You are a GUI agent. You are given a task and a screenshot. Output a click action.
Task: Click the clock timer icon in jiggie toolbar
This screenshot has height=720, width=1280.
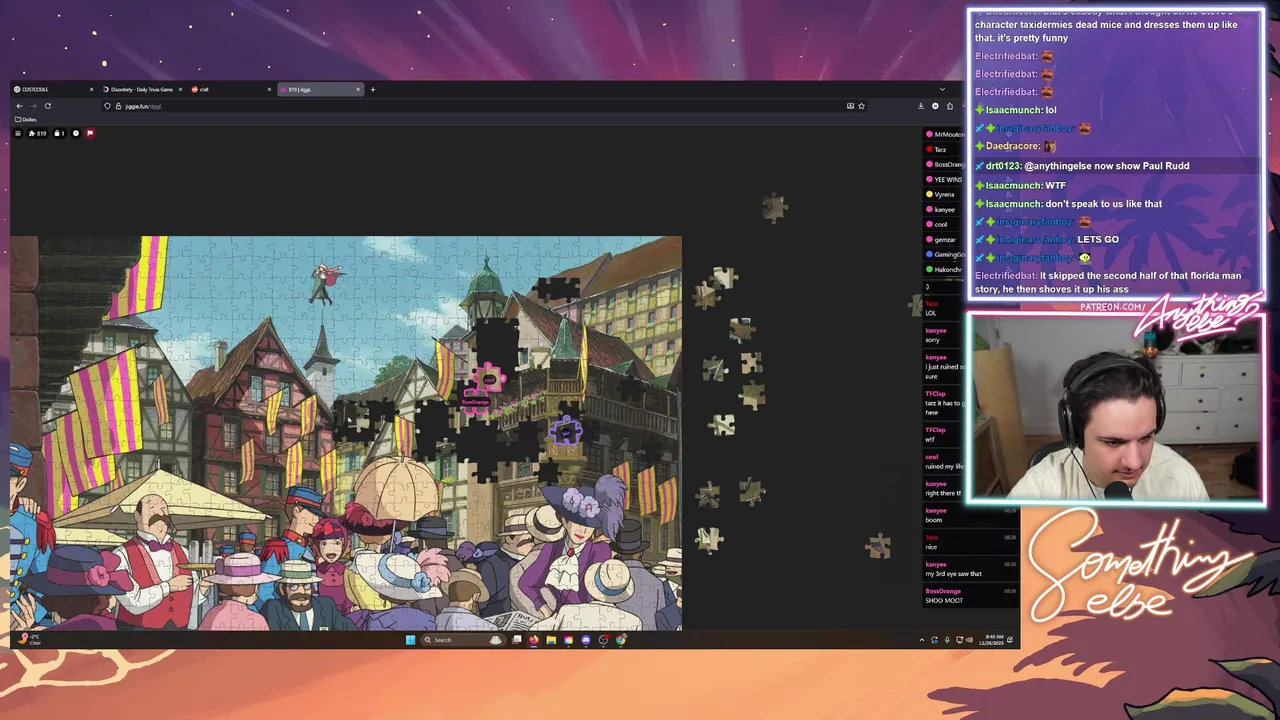pos(76,133)
